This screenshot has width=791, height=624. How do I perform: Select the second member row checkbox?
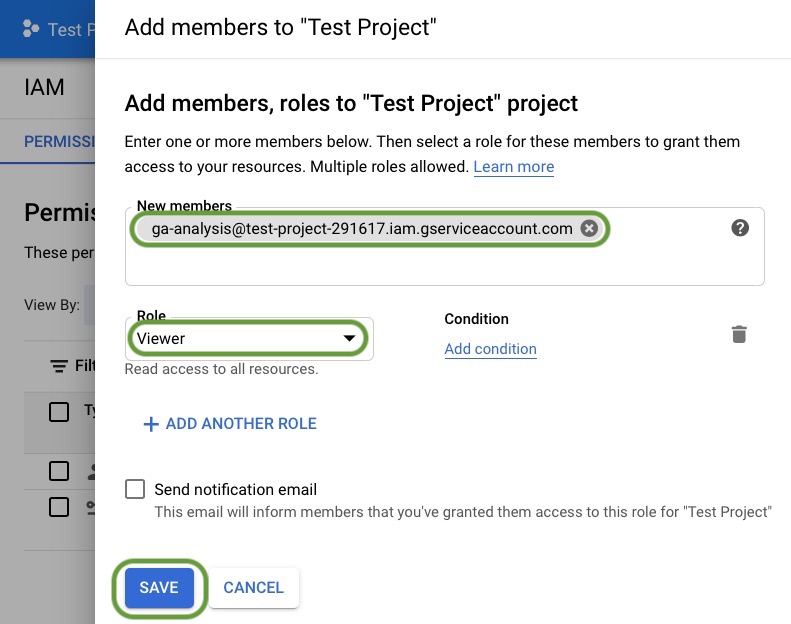pos(59,506)
